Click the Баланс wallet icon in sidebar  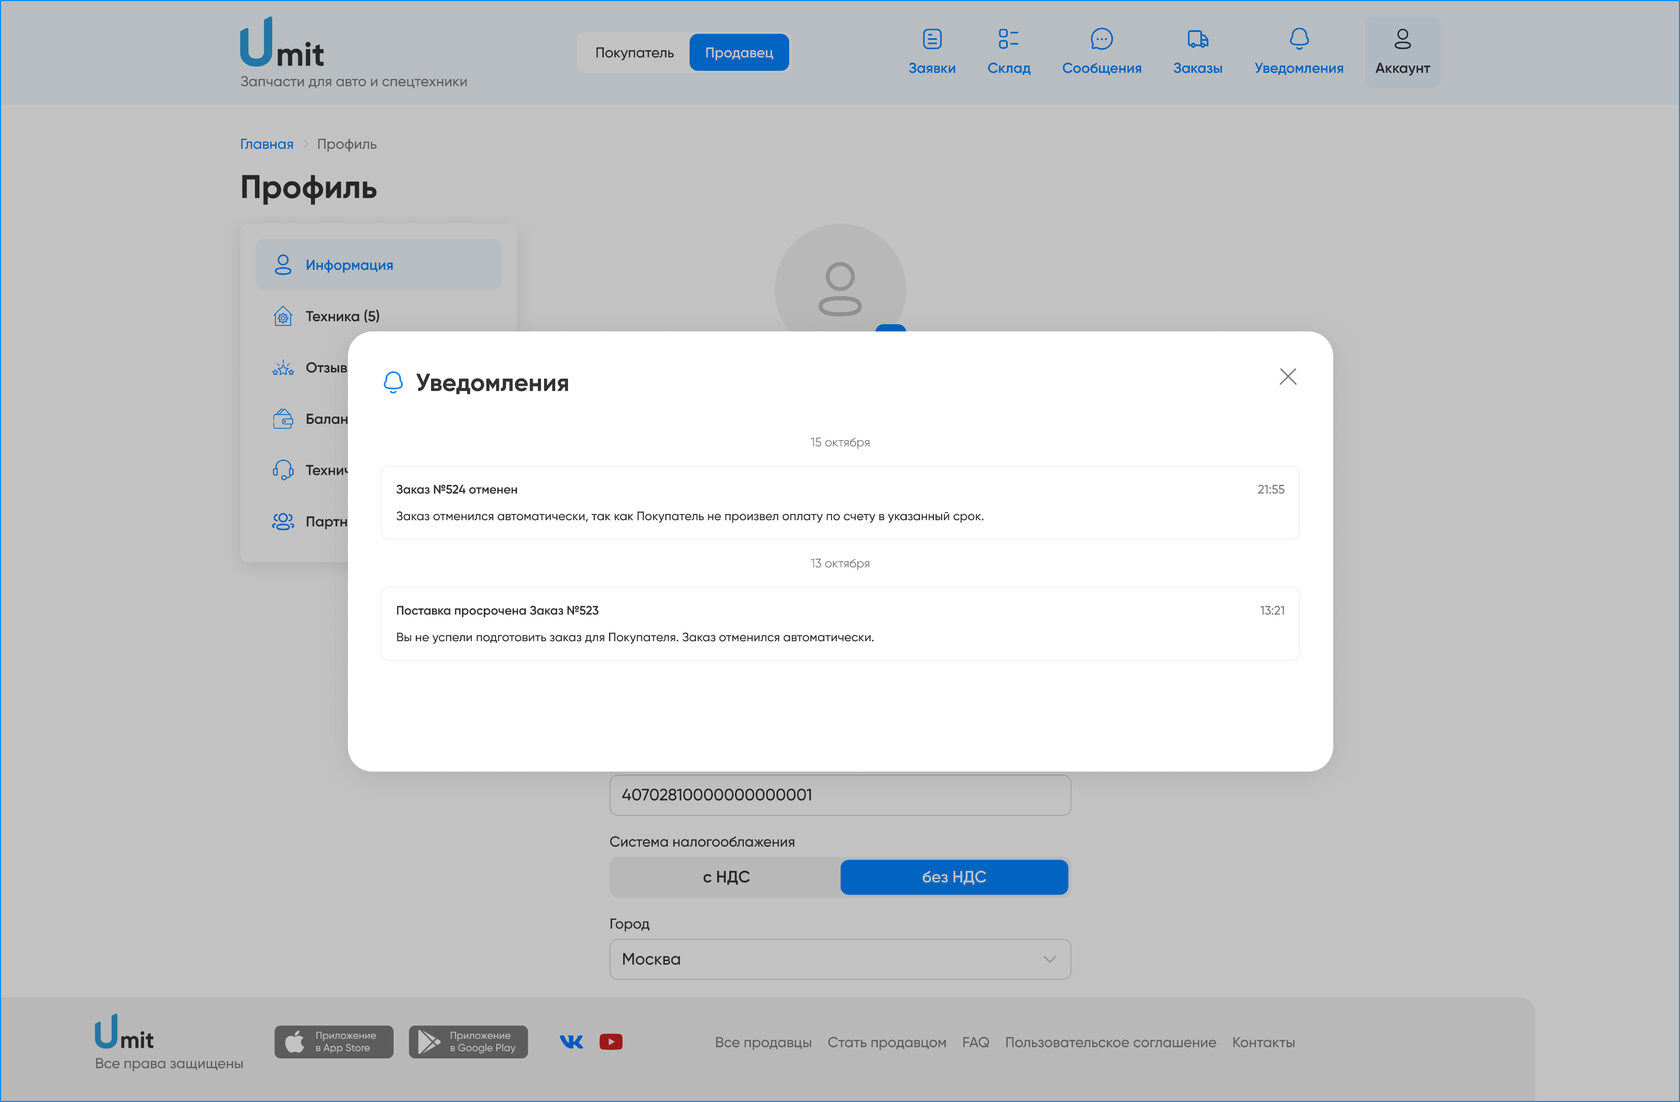pyautogui.click(x=283, y=419)
